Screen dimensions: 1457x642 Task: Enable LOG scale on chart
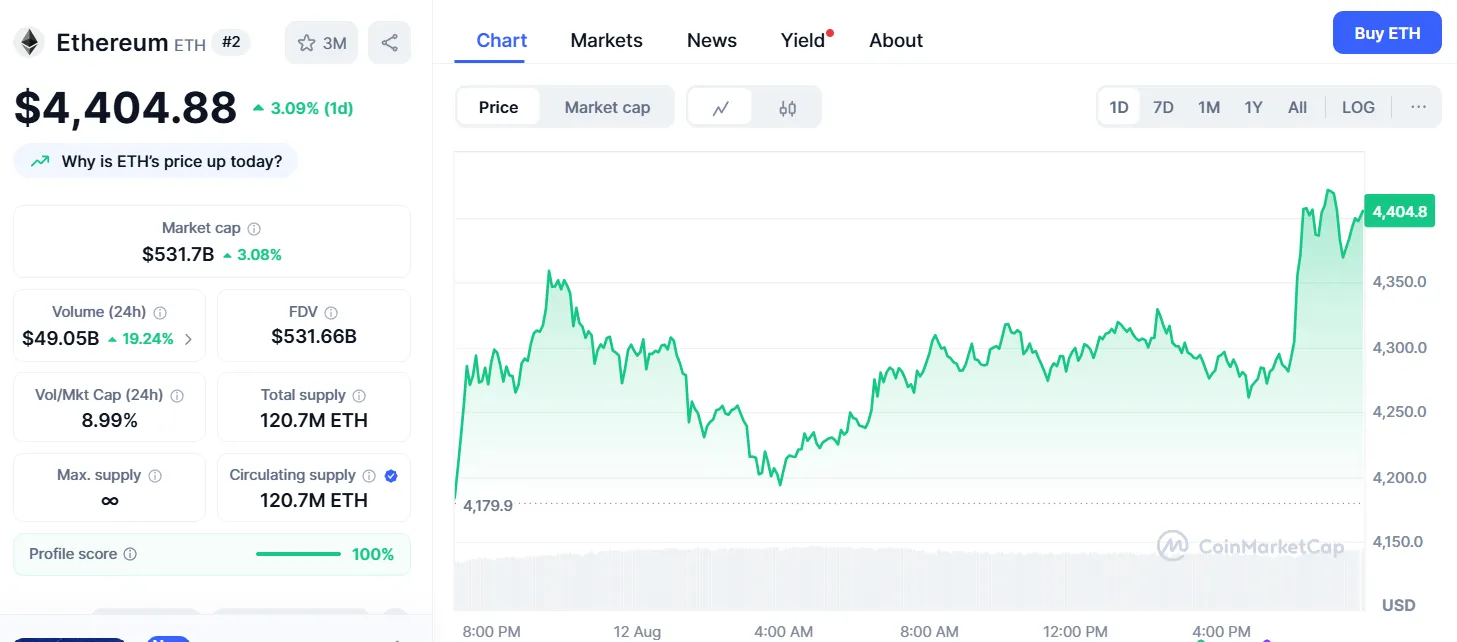point(1358,107)
